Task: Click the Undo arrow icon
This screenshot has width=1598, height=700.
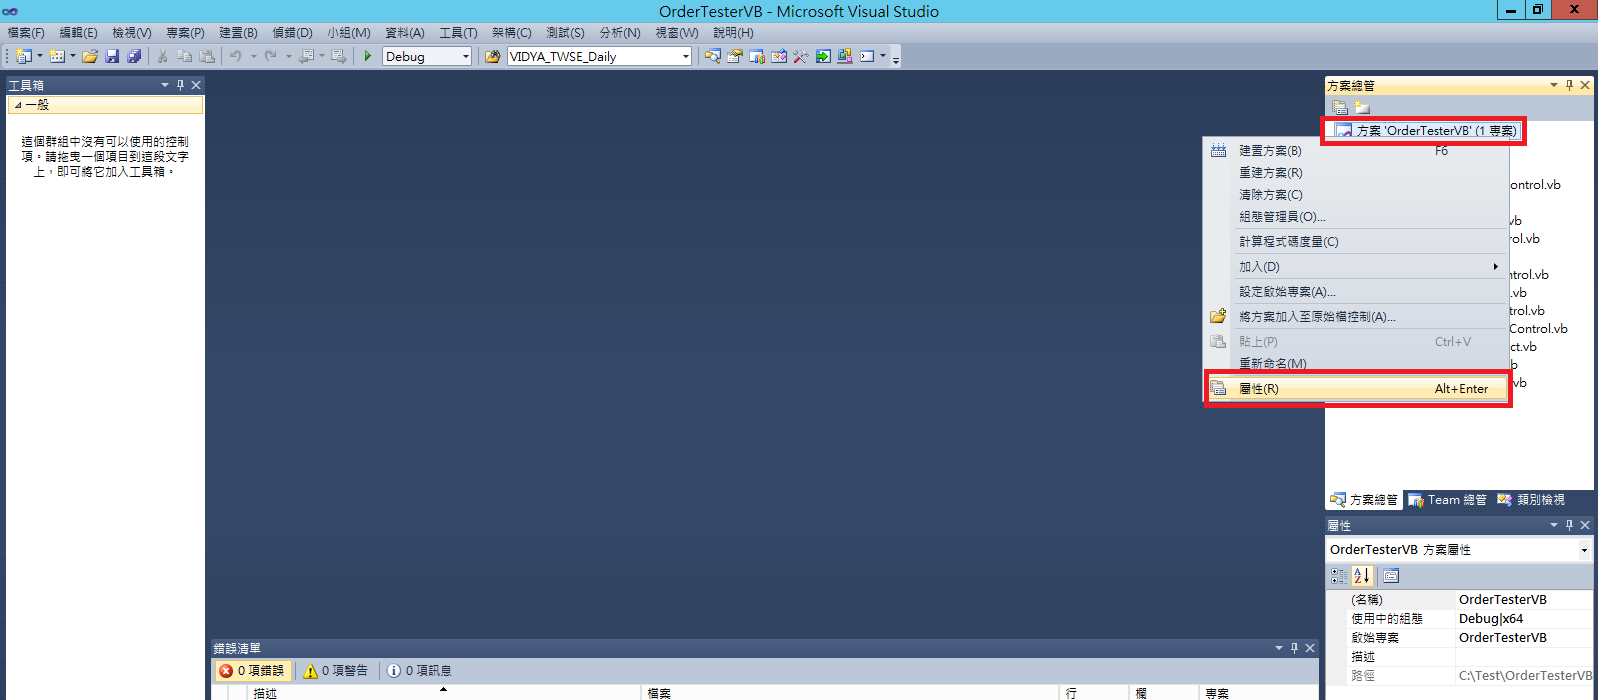Action: click(236, 56)
